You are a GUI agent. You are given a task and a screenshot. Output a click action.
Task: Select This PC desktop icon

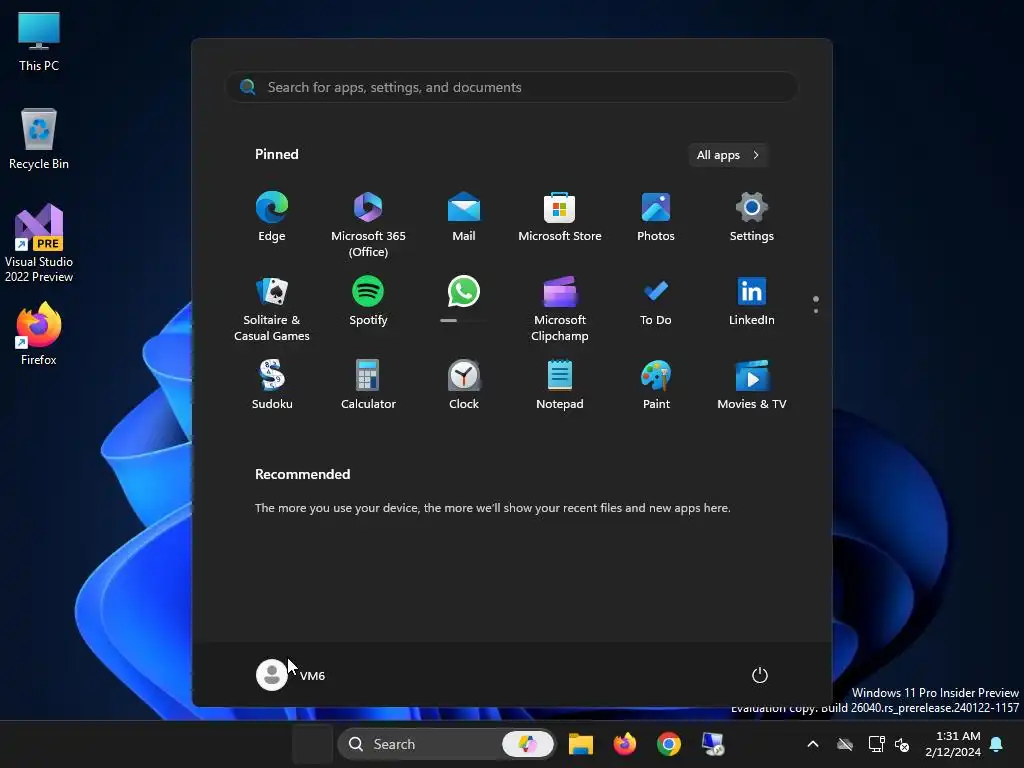[39, 41]
